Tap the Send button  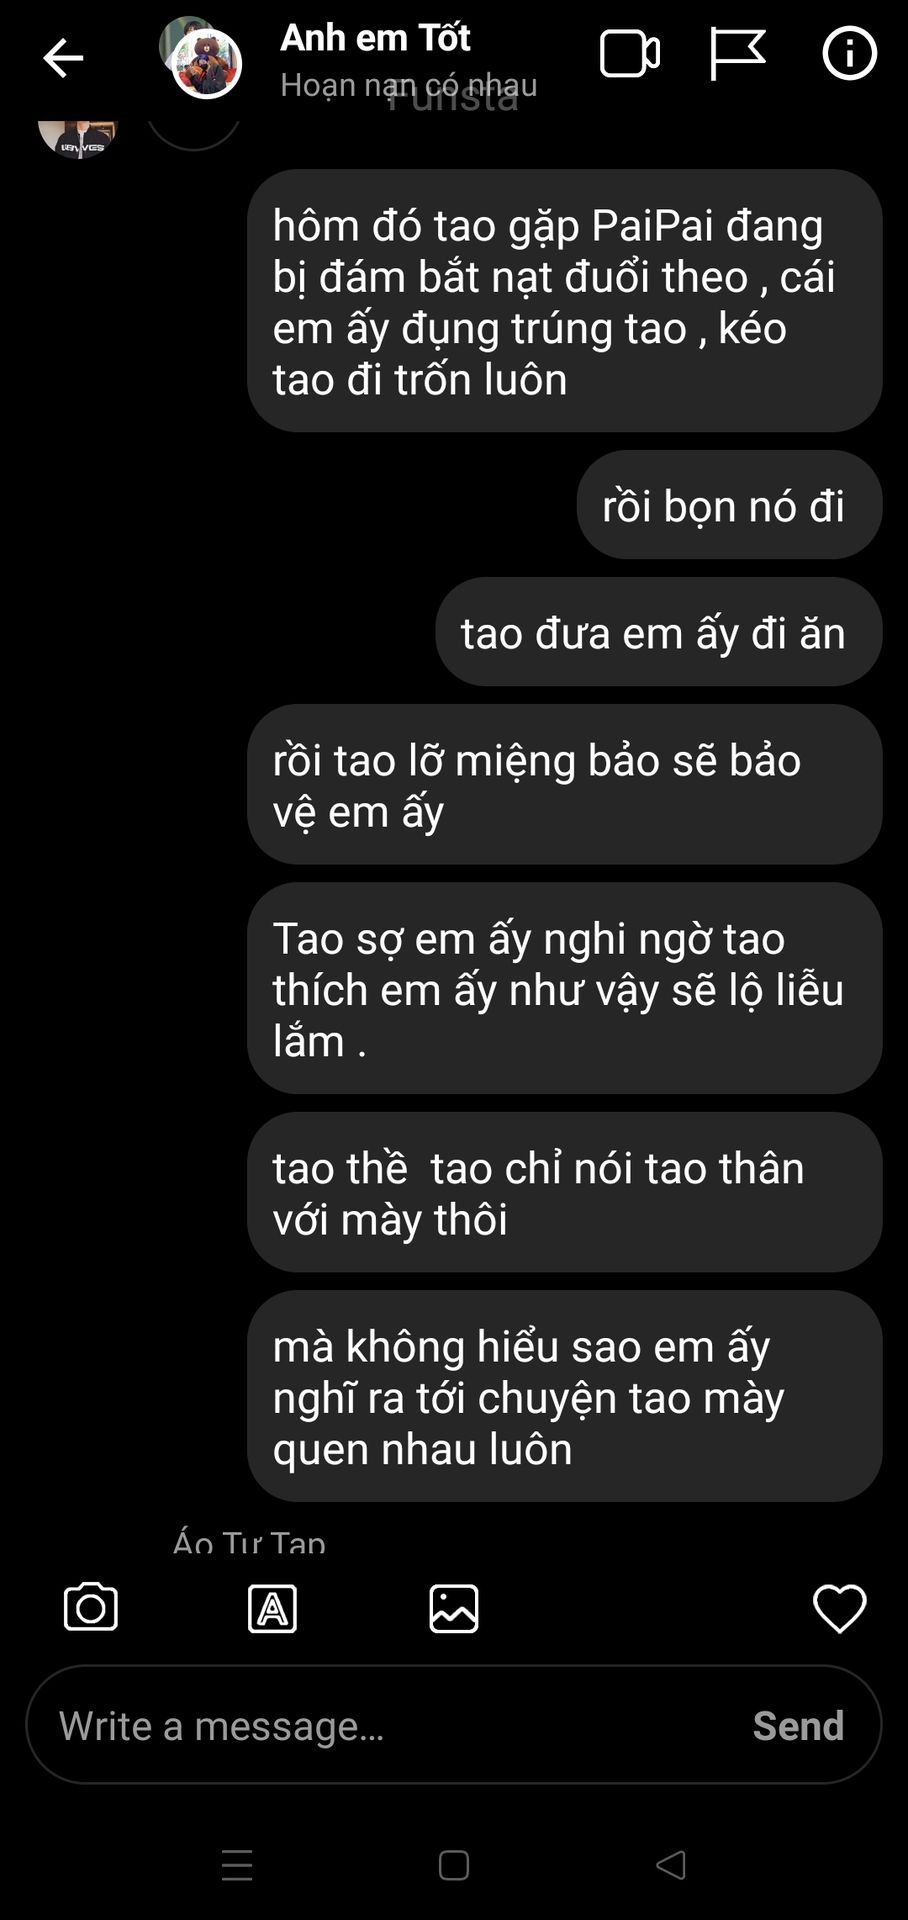coord(798,1726)
